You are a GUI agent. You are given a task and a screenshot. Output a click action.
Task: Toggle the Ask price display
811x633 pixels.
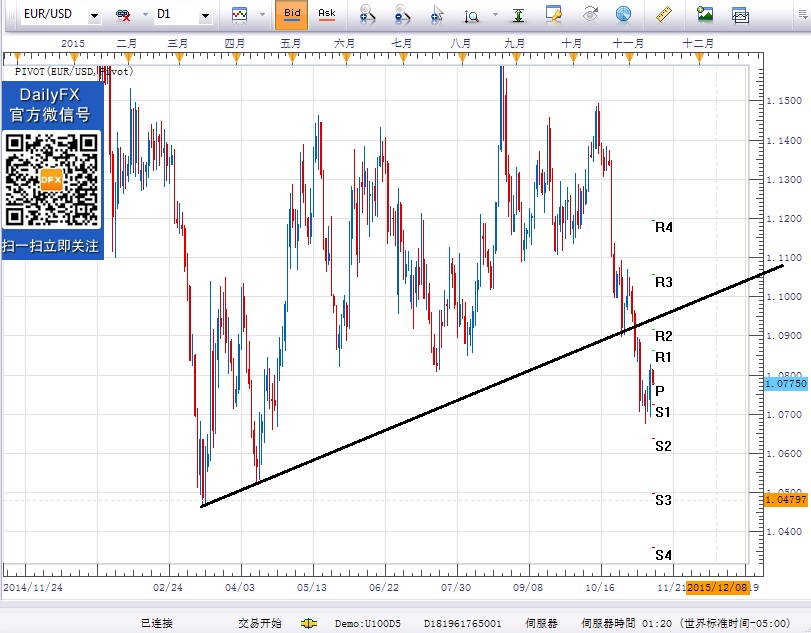pos(326,14)
